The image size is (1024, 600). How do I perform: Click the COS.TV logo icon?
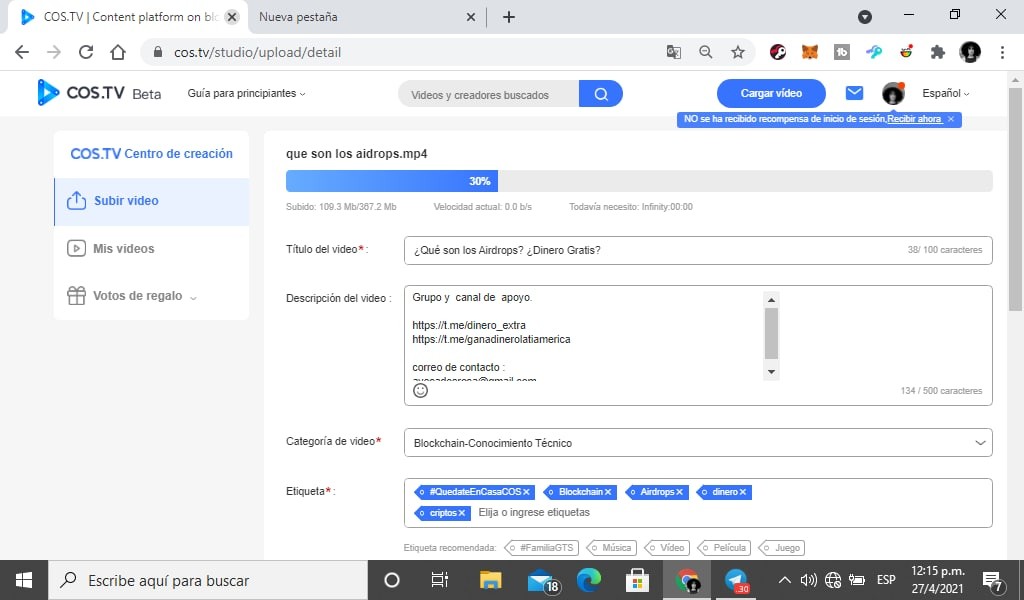48,93
